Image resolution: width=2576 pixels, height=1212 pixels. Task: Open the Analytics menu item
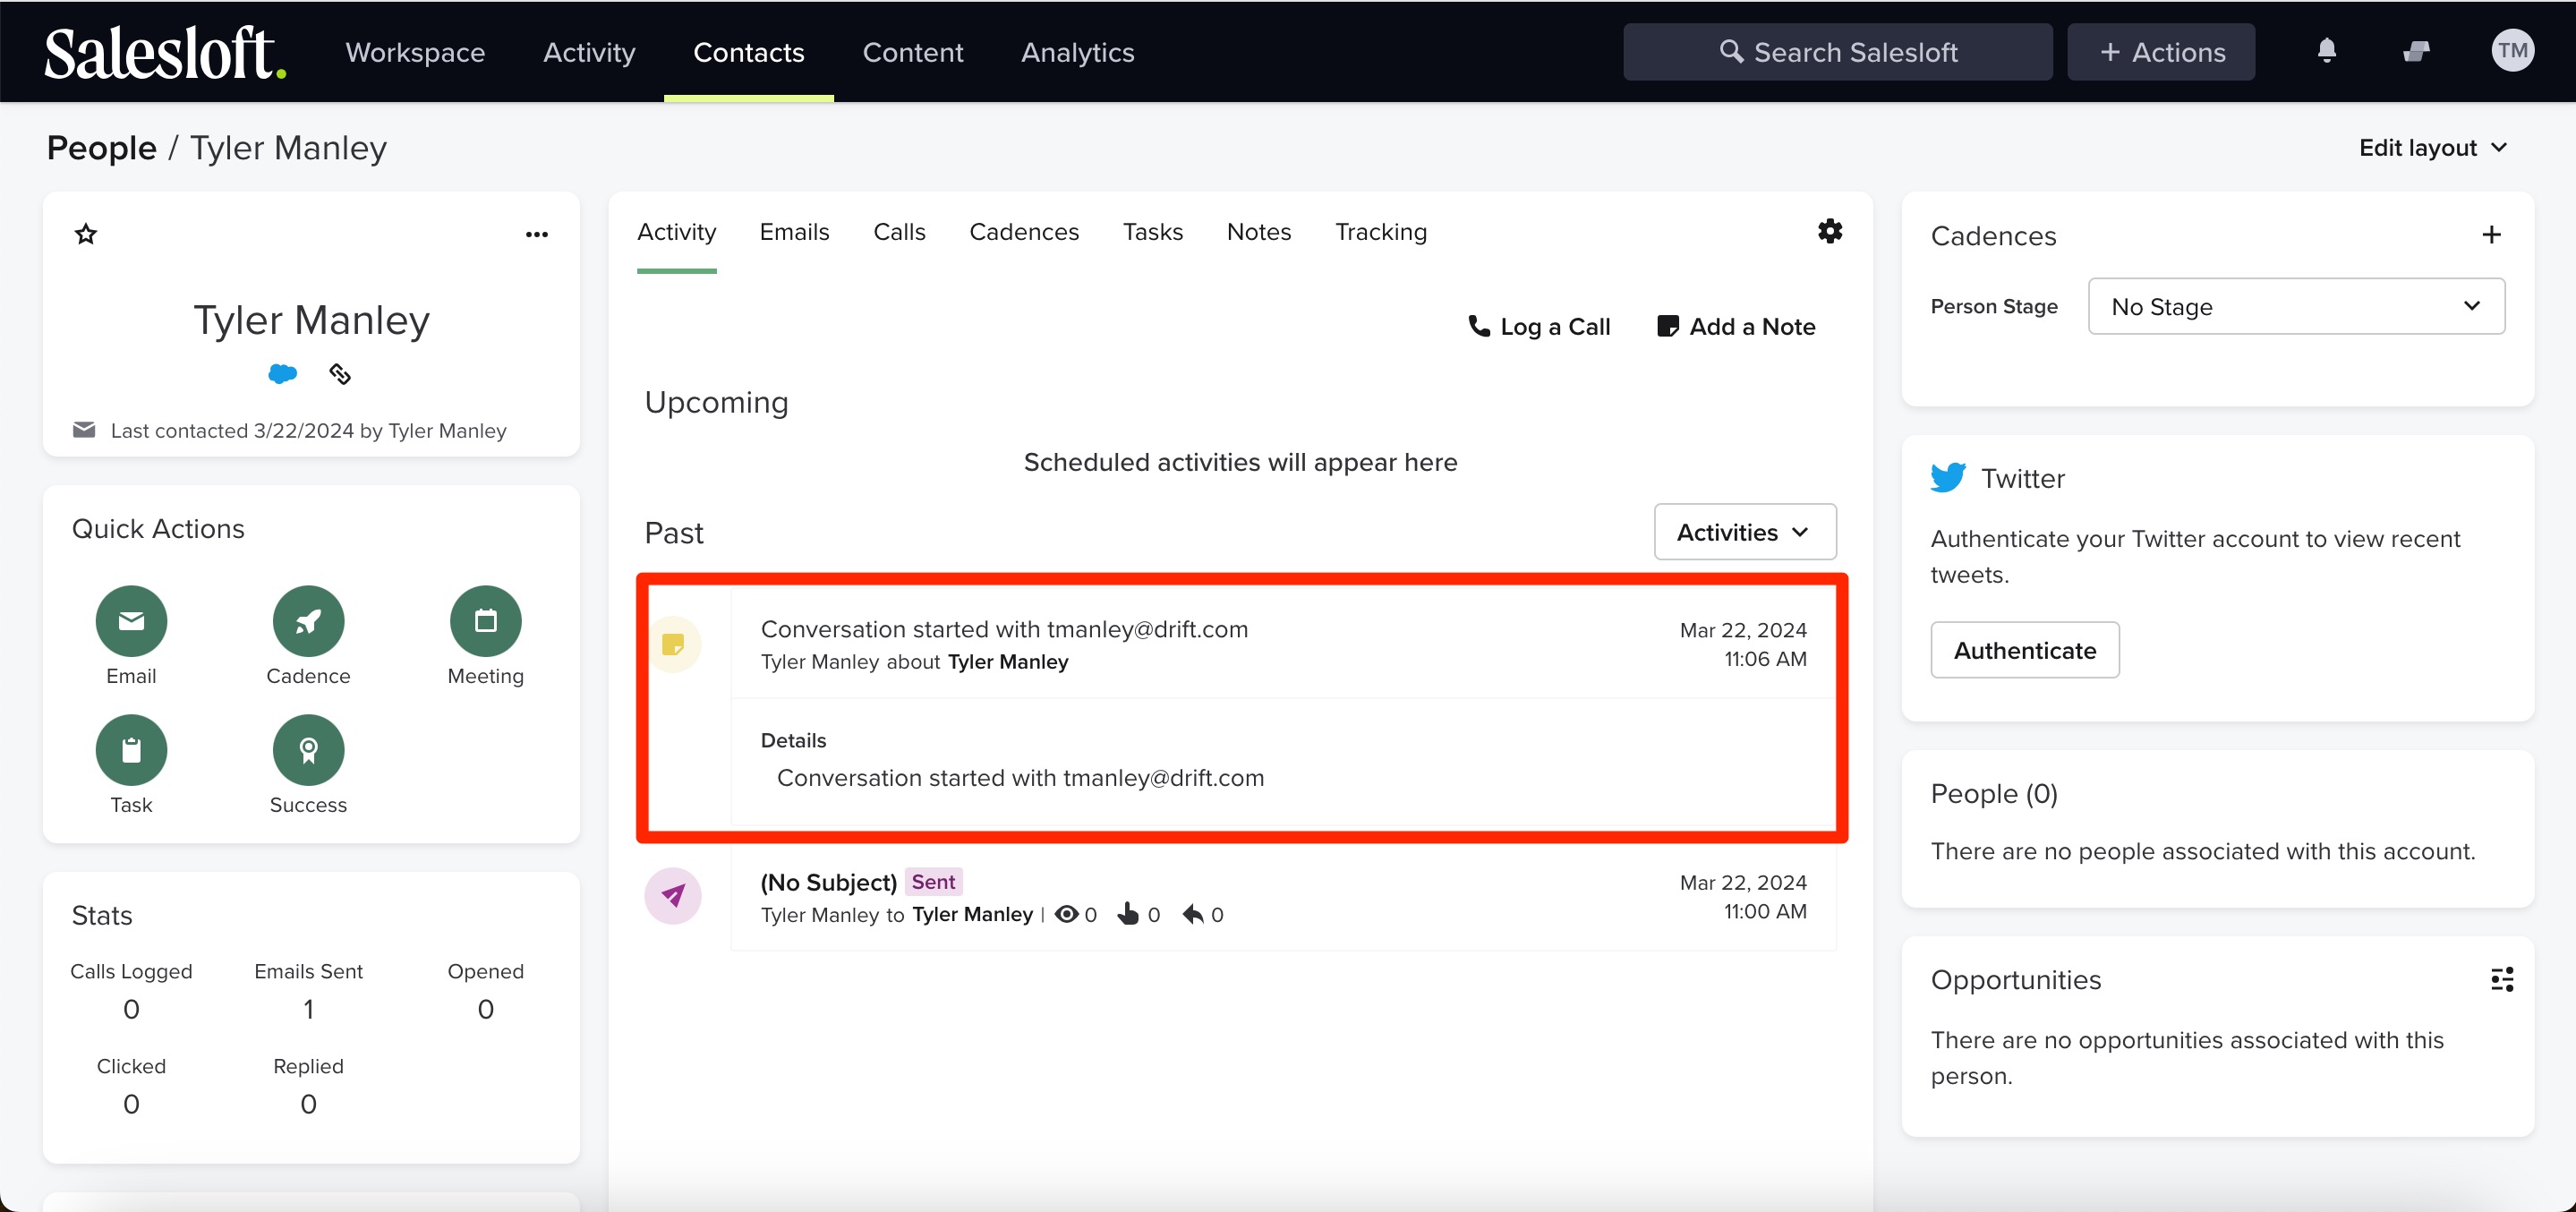[x=1077, y=52]
